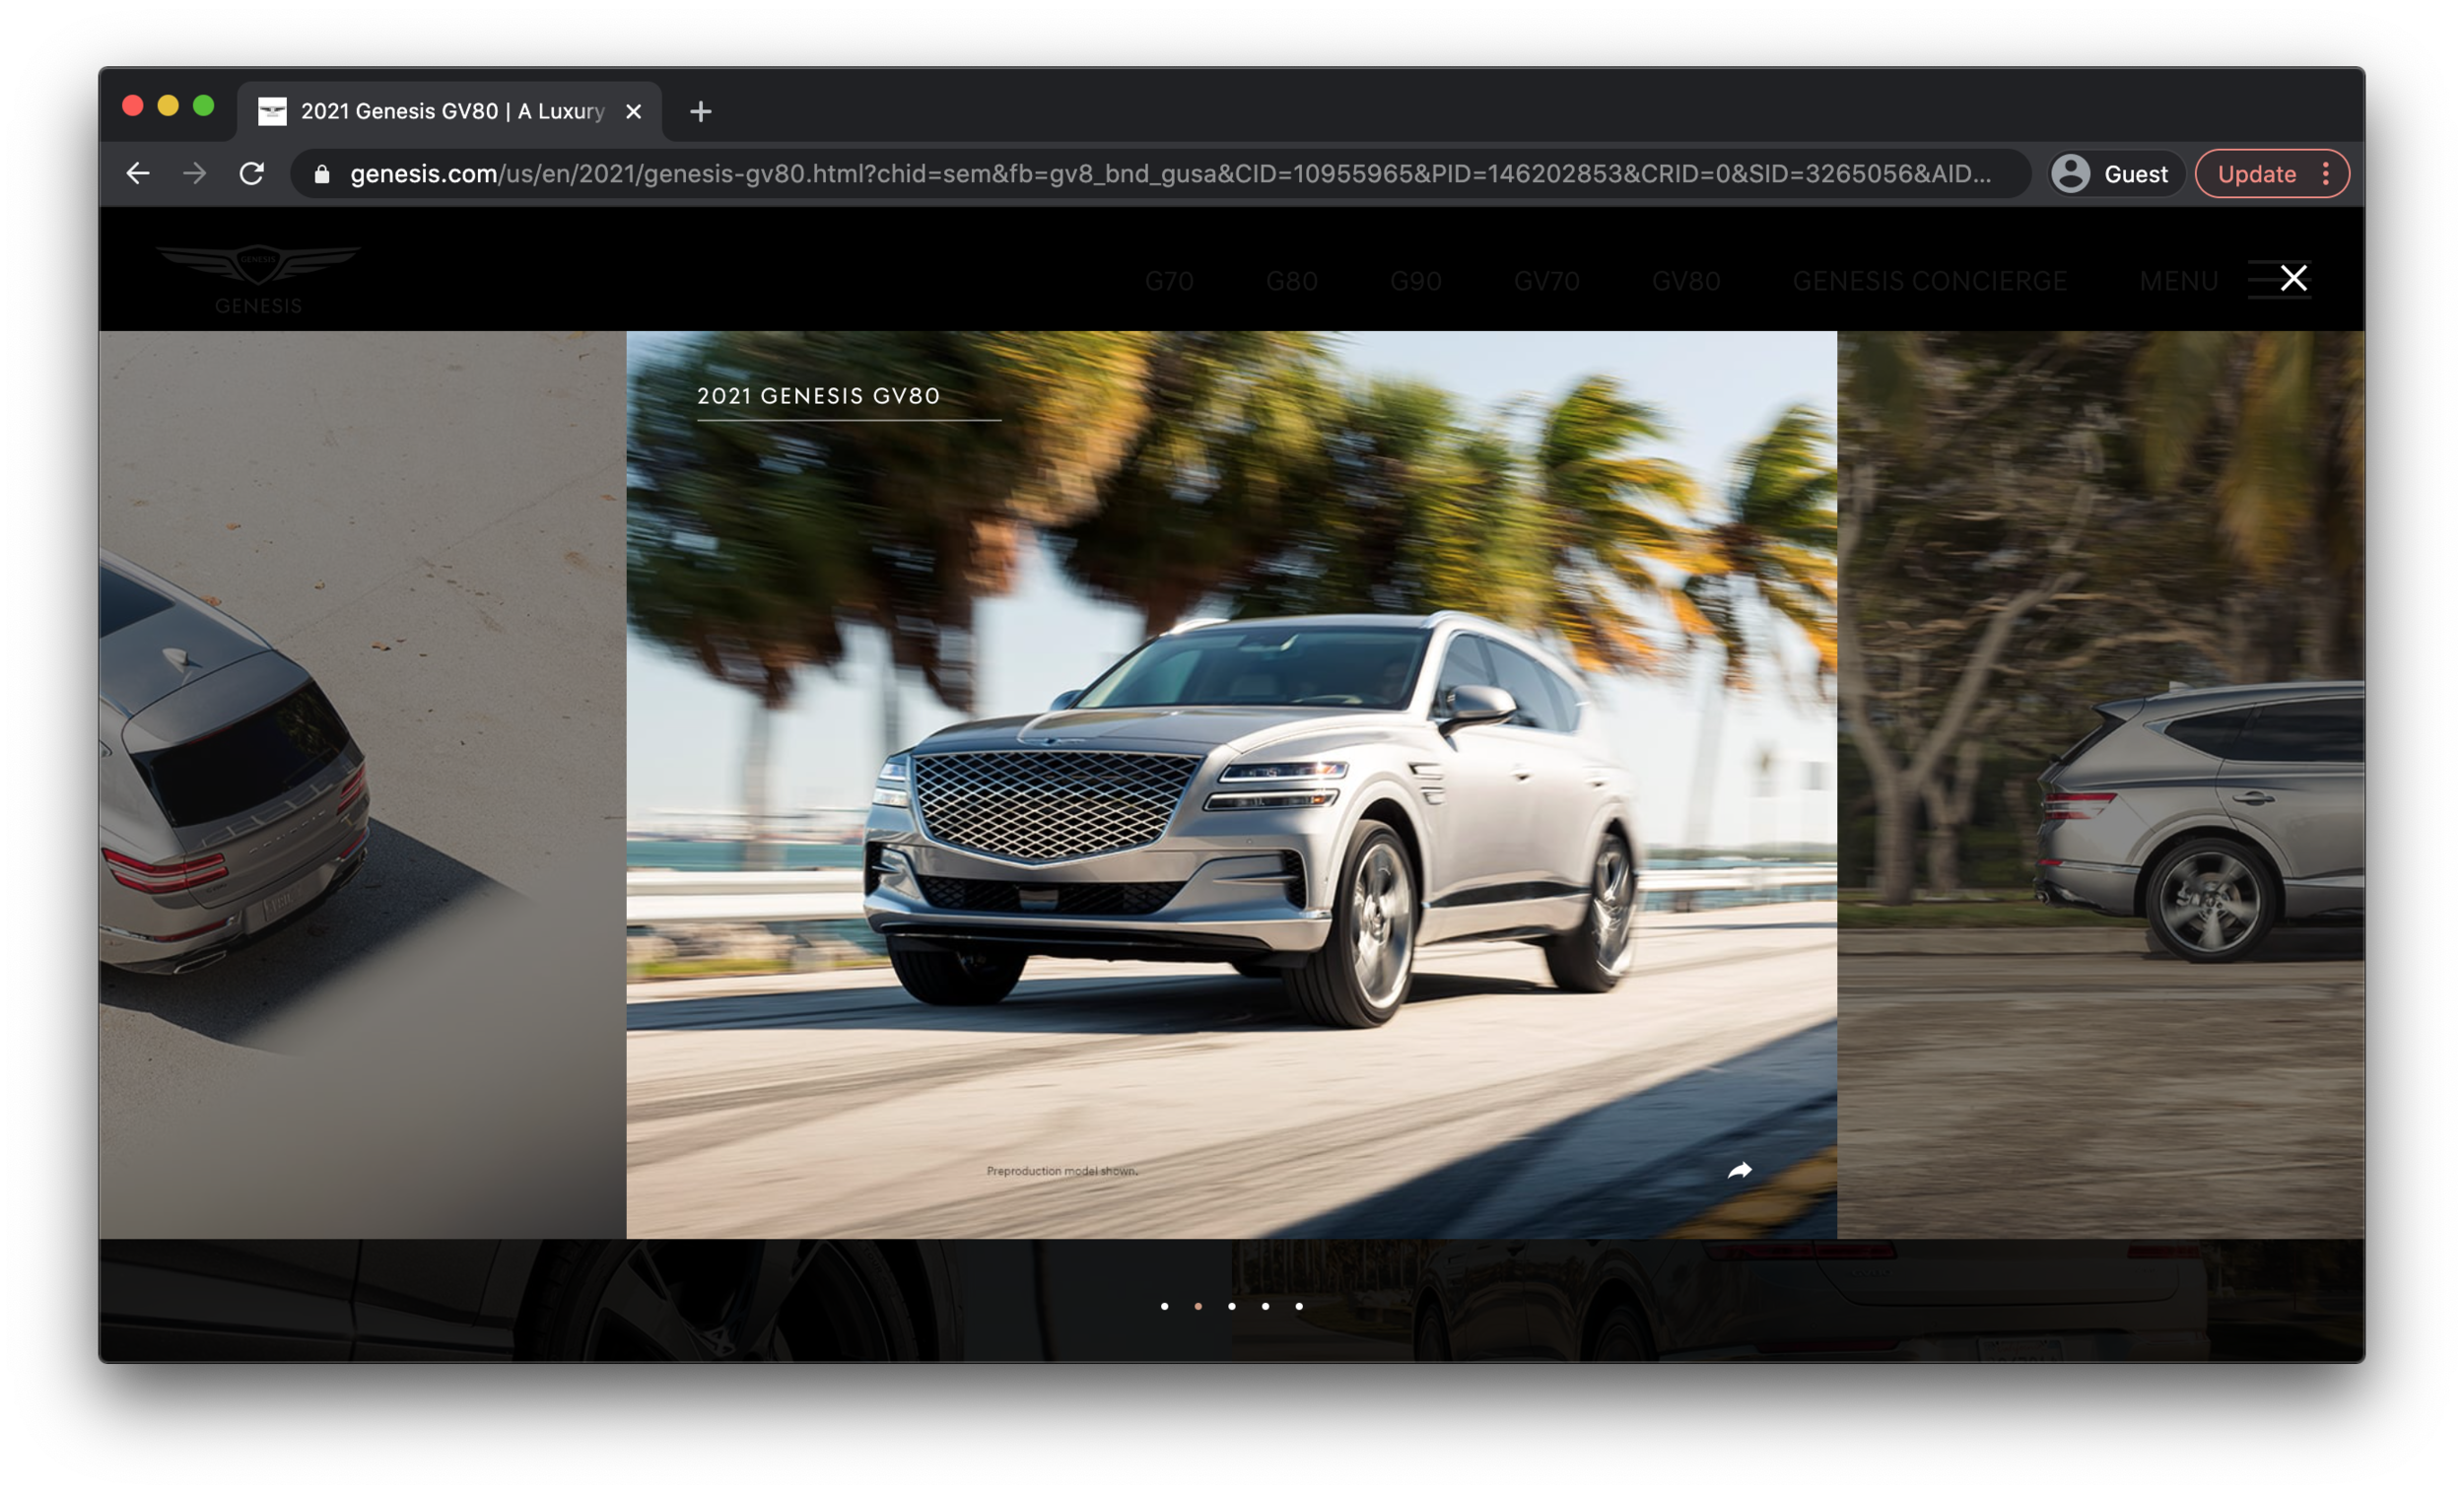Click "Preproduction model shown." caption
The width and height of the screenshot is (2464, 1494).
click(x=1062, y=1171)
